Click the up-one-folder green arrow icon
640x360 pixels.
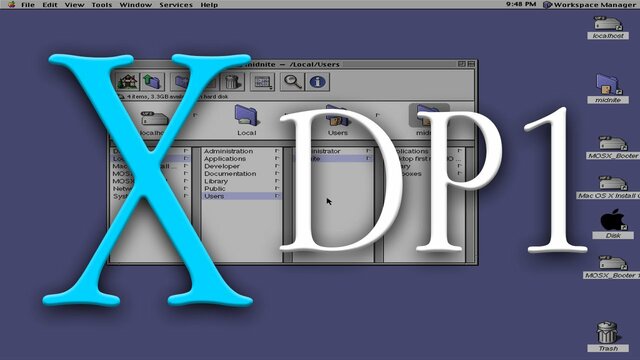coord(152,81)
